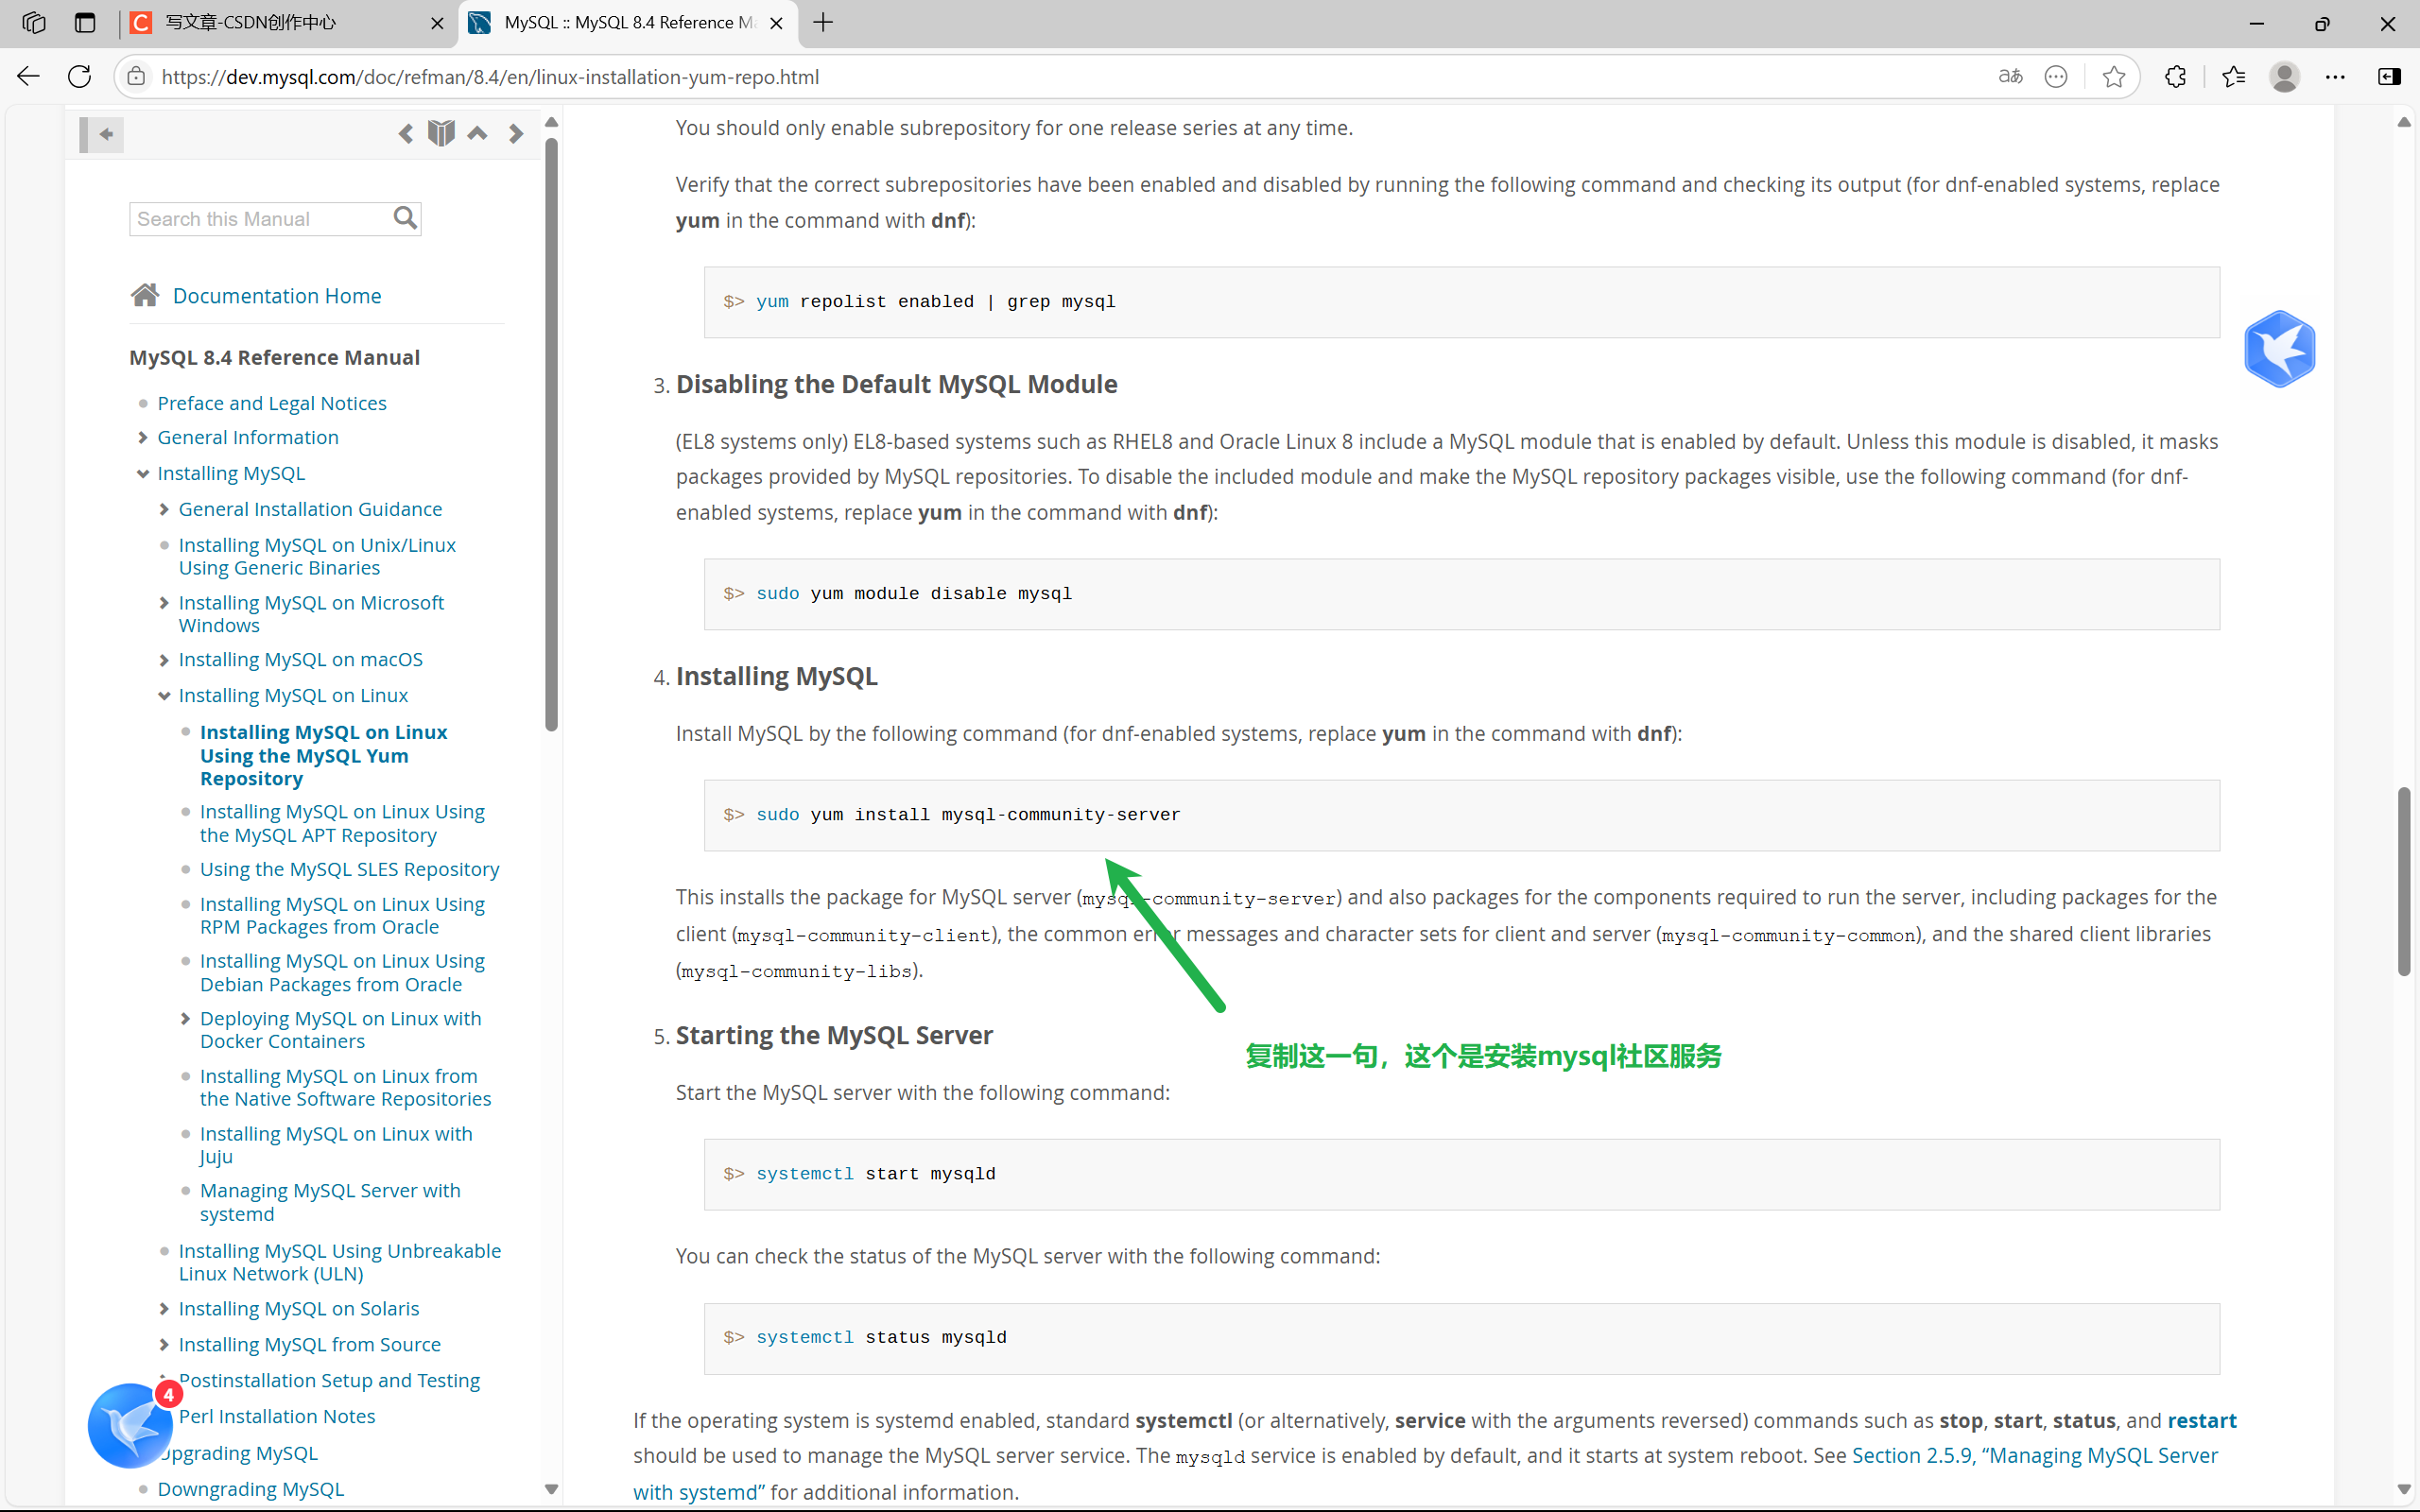The height and width of the screenshot is (1512, 2420).
Task: Open a new browser tab
Action: tap(823, 22)
